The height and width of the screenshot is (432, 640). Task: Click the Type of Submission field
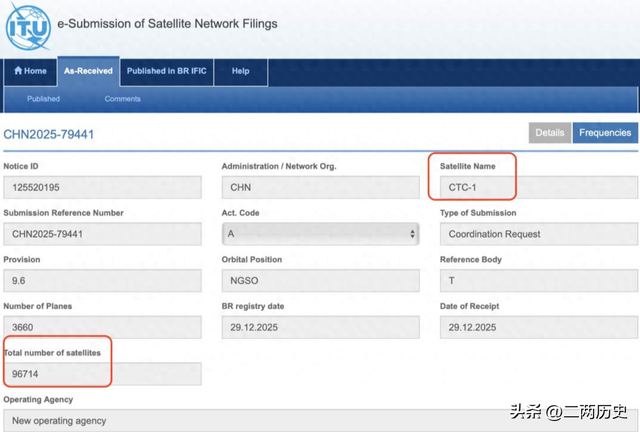click(538, 234)
